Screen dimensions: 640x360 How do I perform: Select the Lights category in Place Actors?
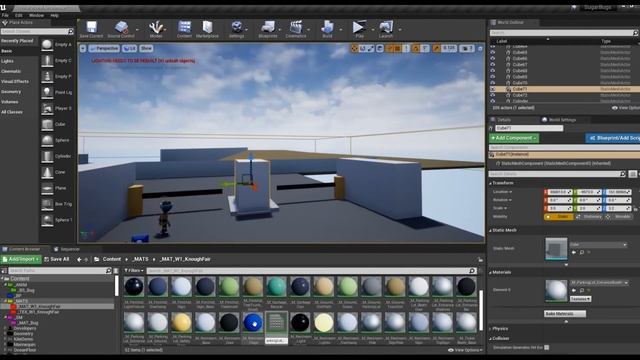(7, 61)
